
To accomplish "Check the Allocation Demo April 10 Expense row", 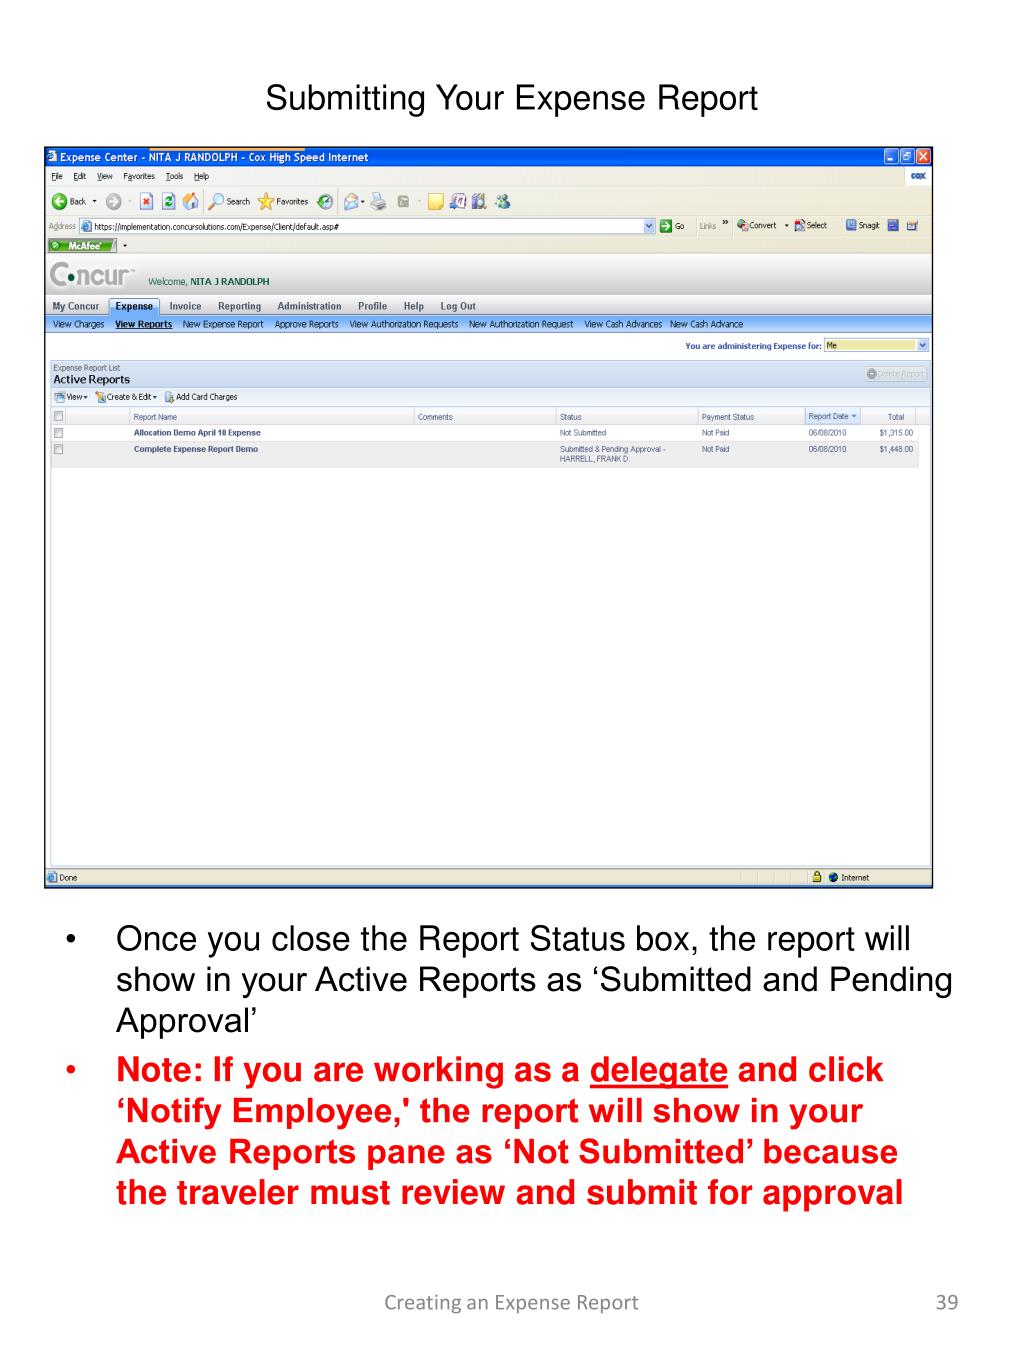I will point(58,433).
